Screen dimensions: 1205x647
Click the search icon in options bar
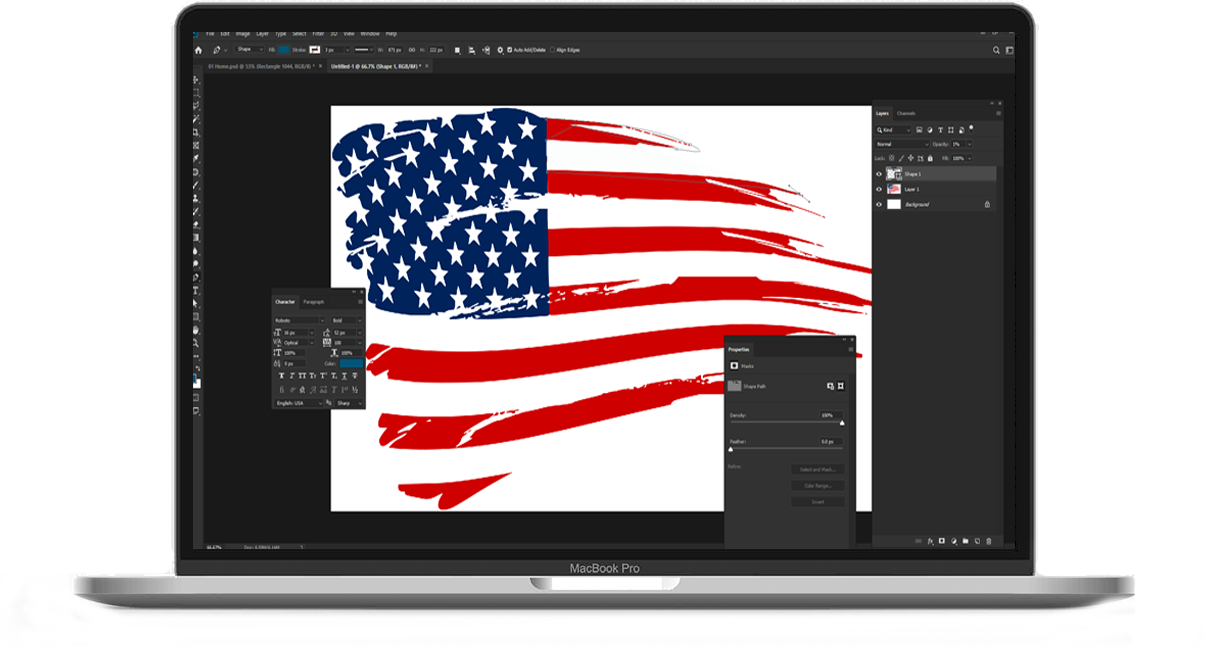(996, 49)
